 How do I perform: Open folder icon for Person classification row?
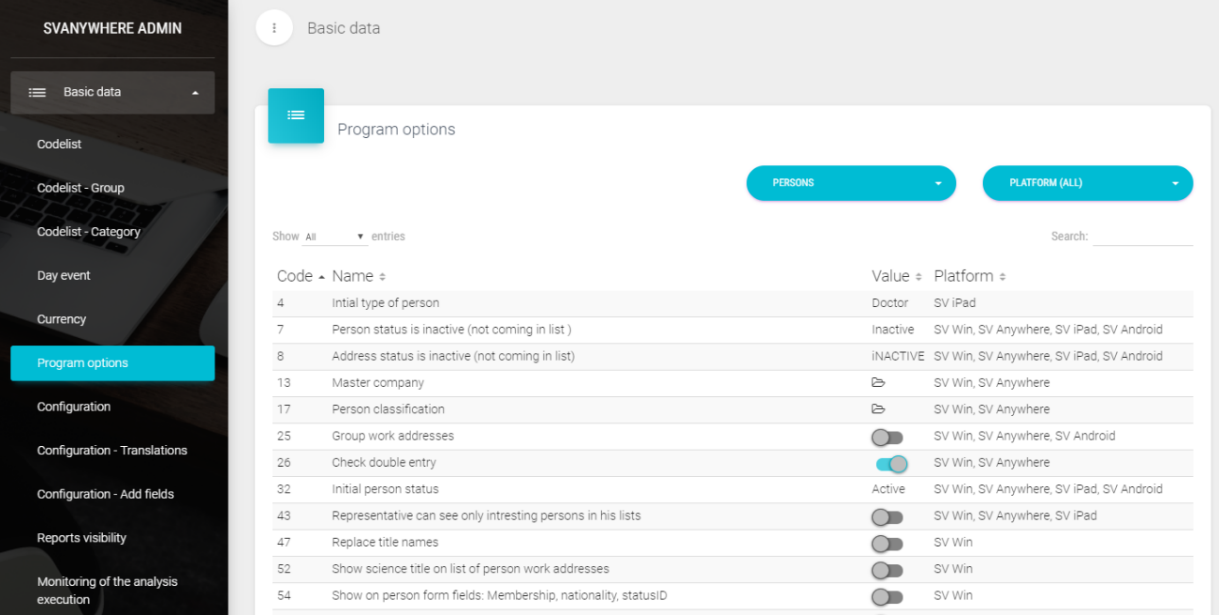878,409
